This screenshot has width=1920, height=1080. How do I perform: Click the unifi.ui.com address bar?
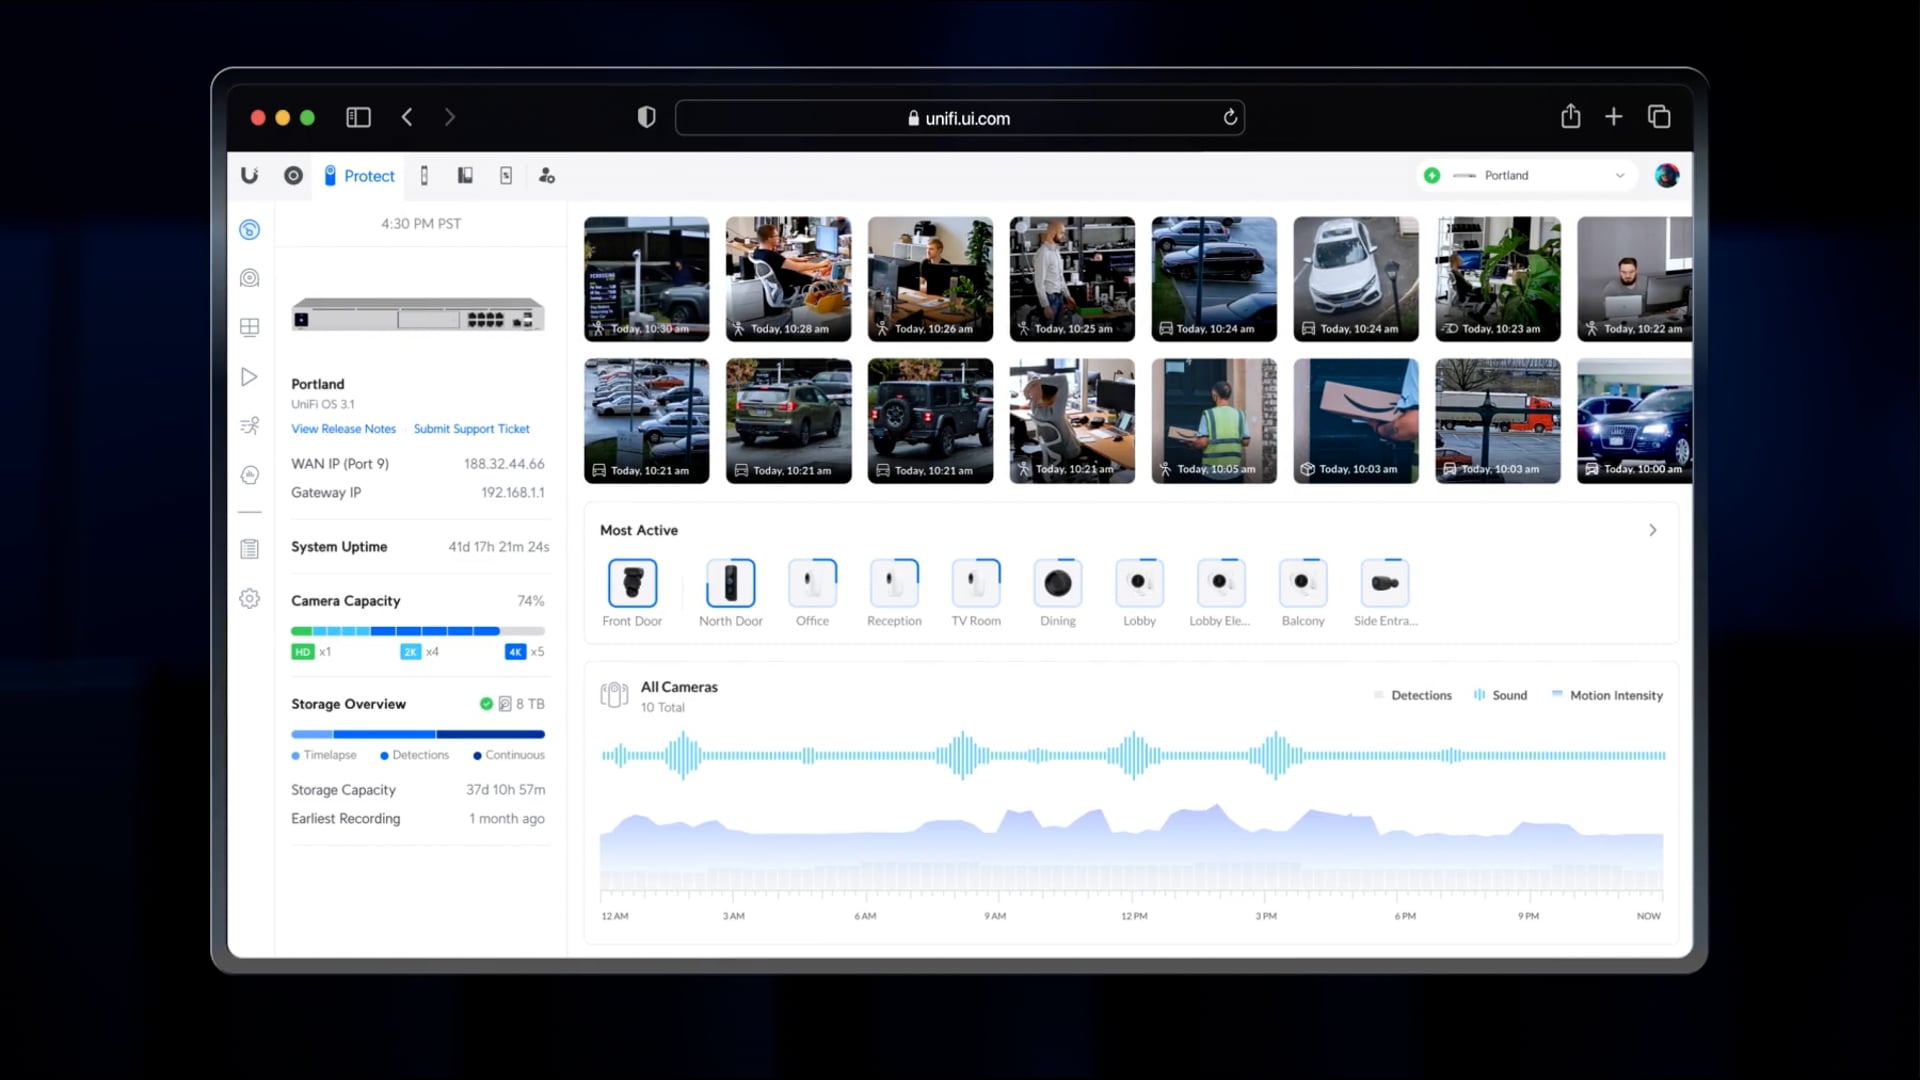tap(959, 118)
